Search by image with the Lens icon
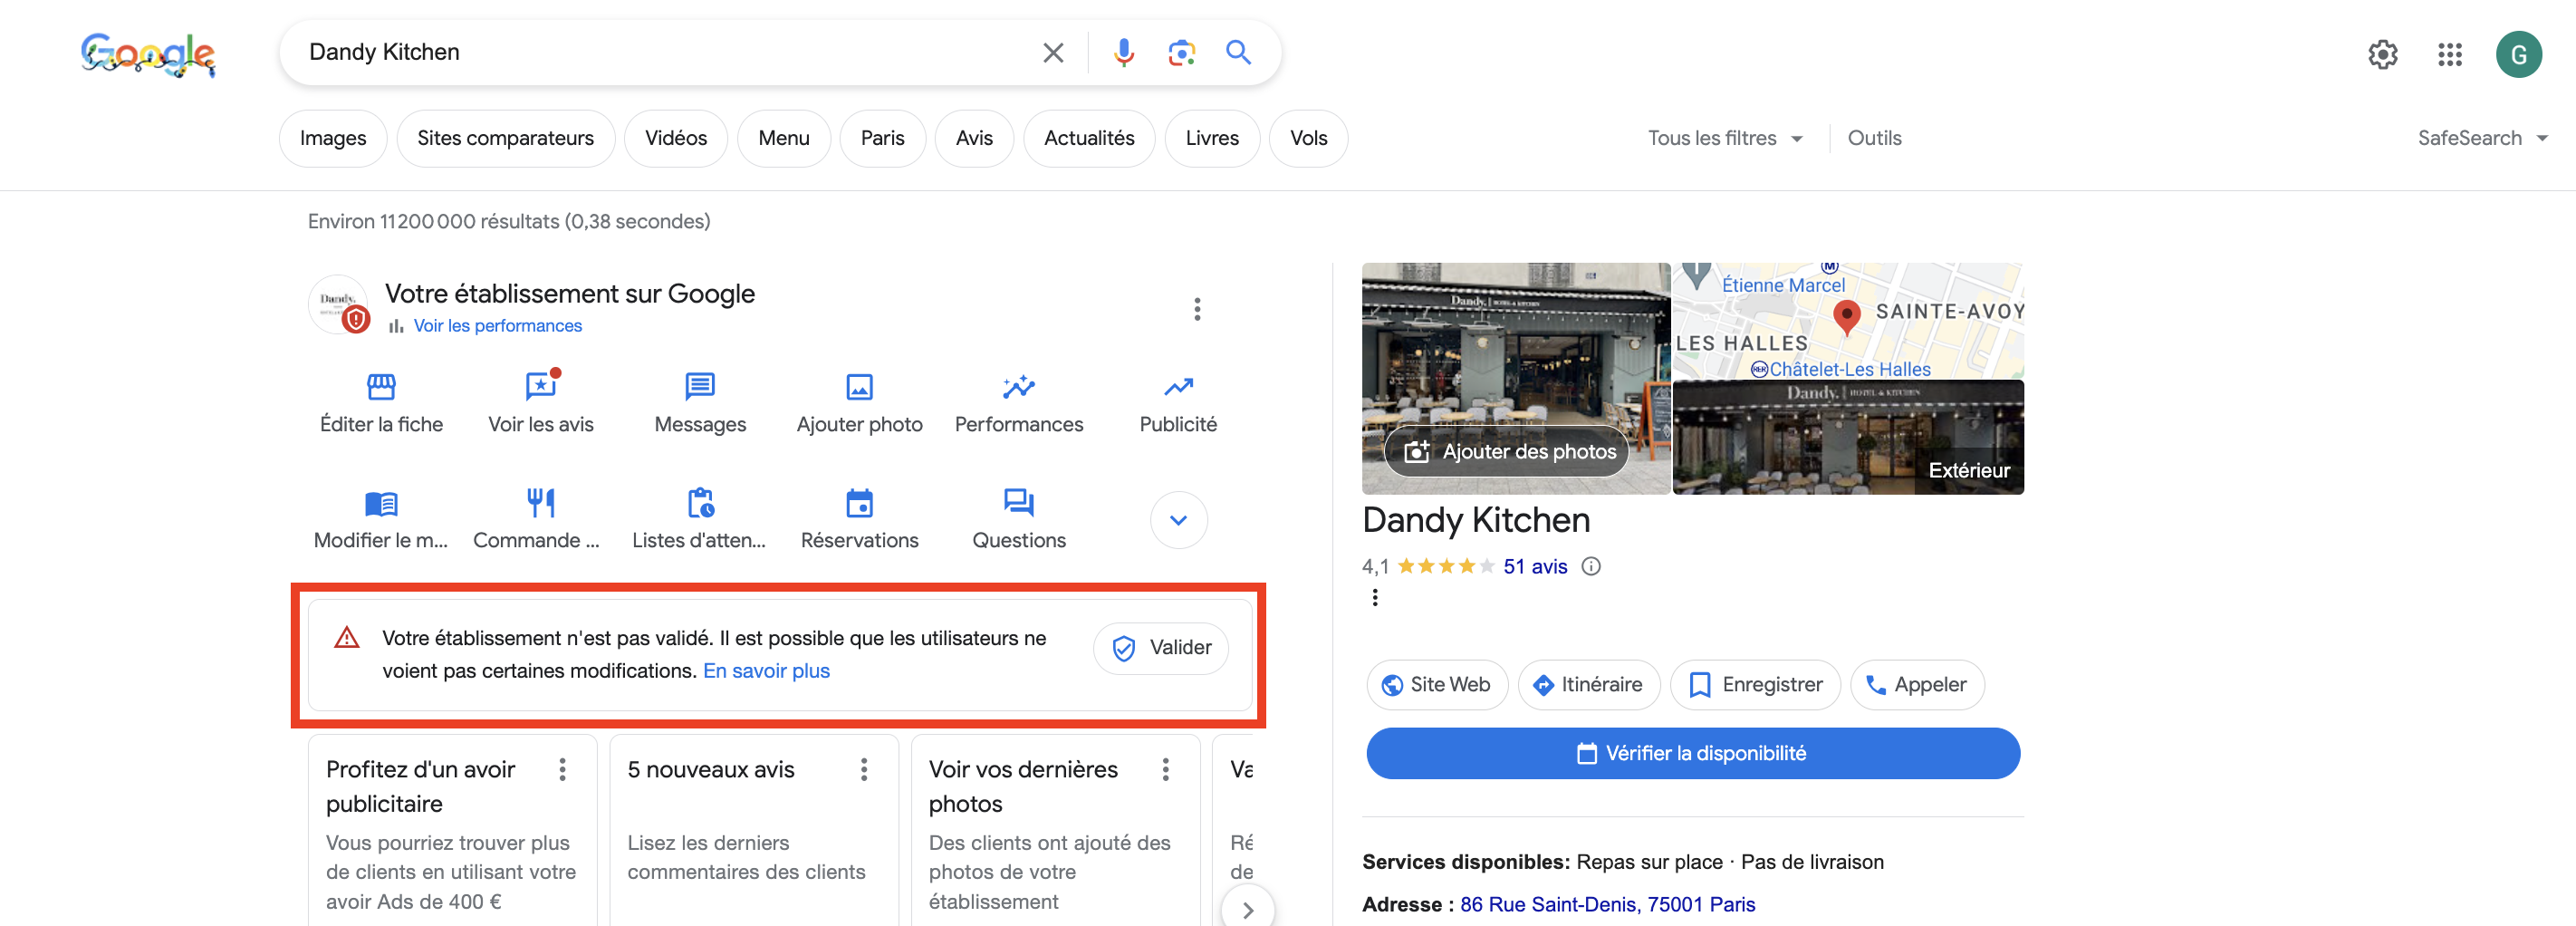 click(1181, 52)
